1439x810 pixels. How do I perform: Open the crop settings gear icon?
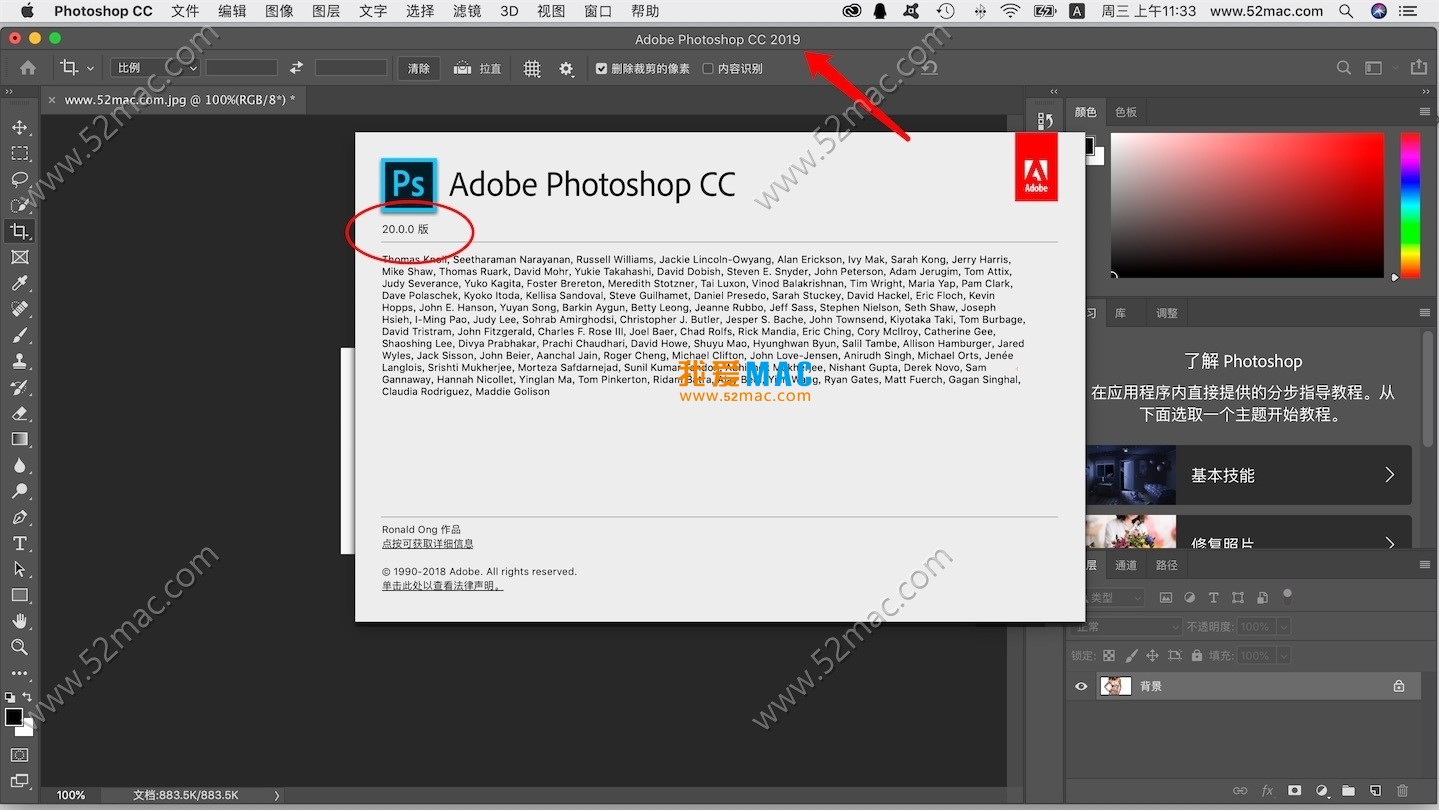pos(566,68)
